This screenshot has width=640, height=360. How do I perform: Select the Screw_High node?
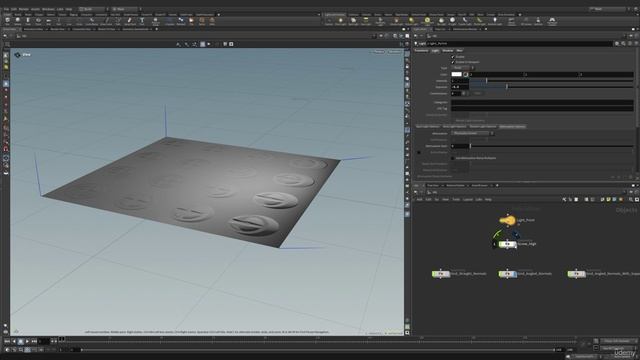point(507,244)
